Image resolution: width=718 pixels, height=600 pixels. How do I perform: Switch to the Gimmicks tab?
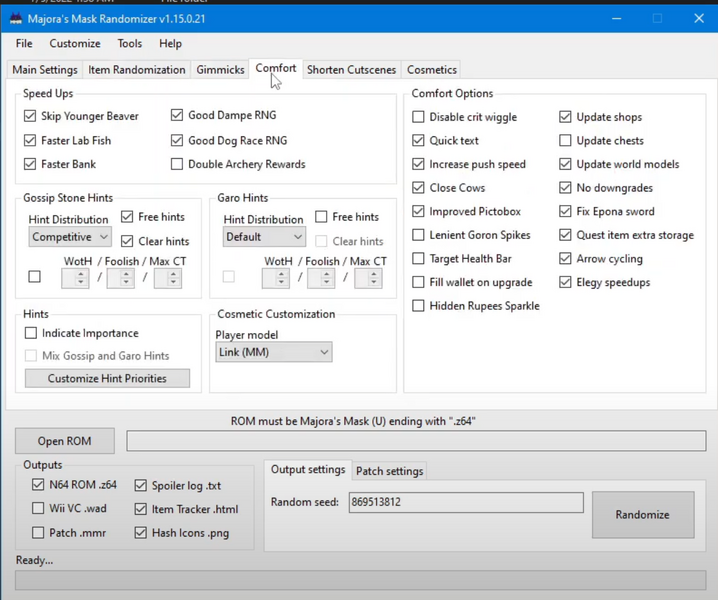(220, 70)
